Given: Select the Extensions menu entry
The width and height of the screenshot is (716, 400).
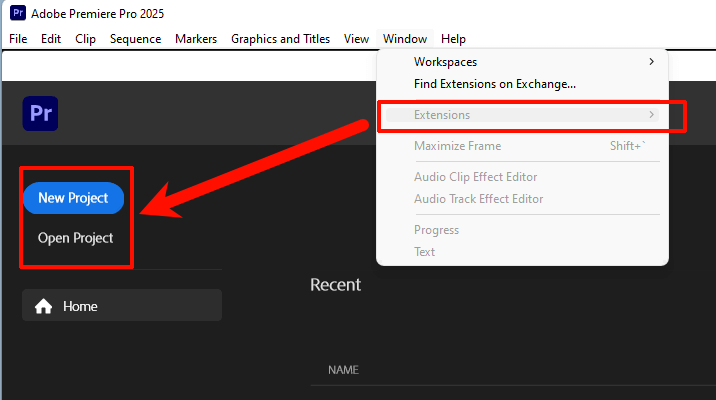Looking at the screenshot, I should coord(522,115).
